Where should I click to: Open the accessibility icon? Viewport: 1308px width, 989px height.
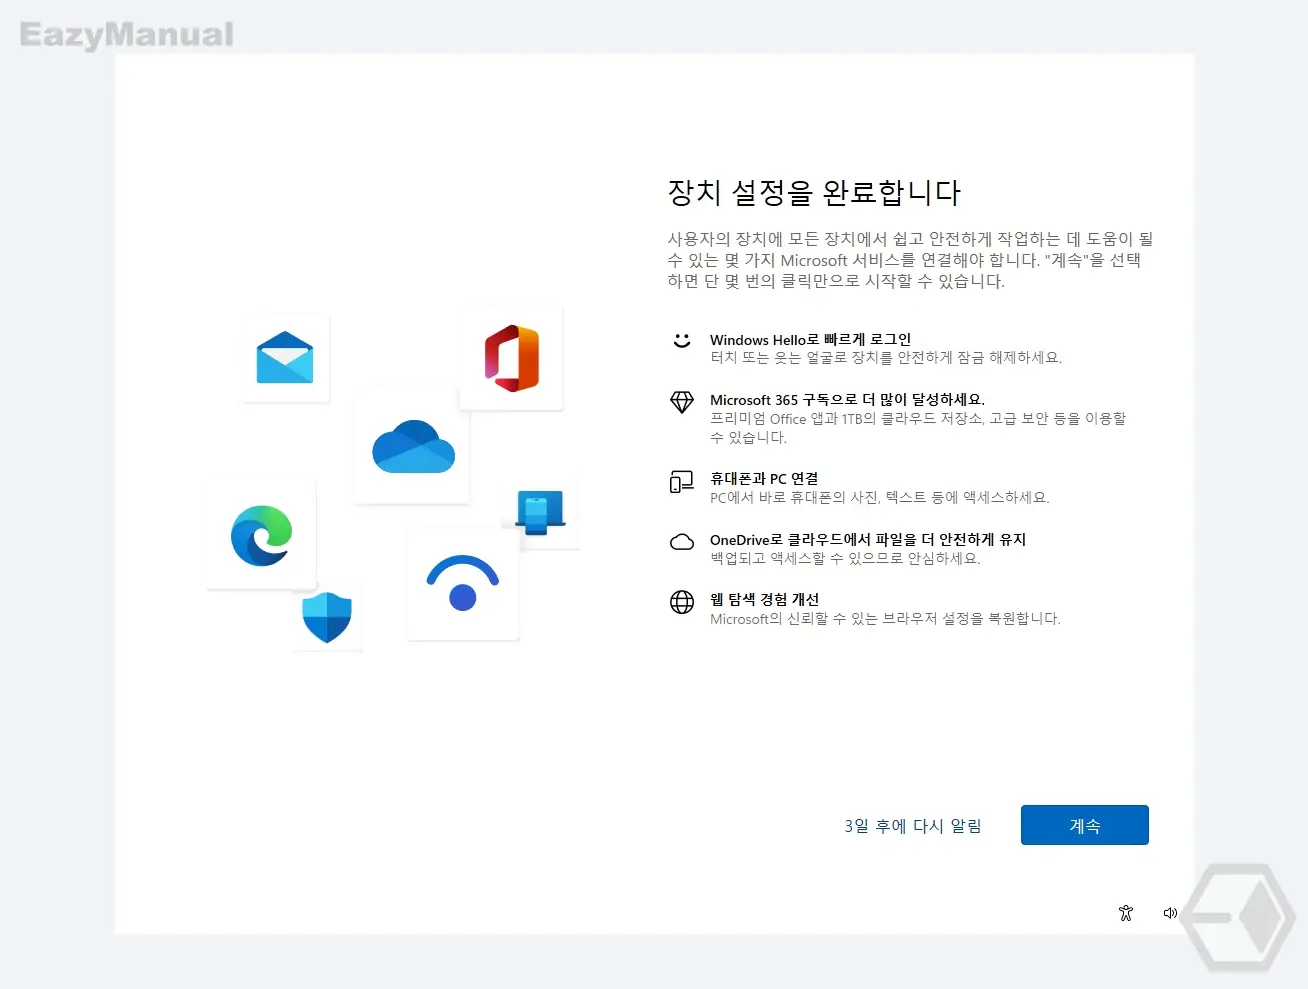point(1126,912)
